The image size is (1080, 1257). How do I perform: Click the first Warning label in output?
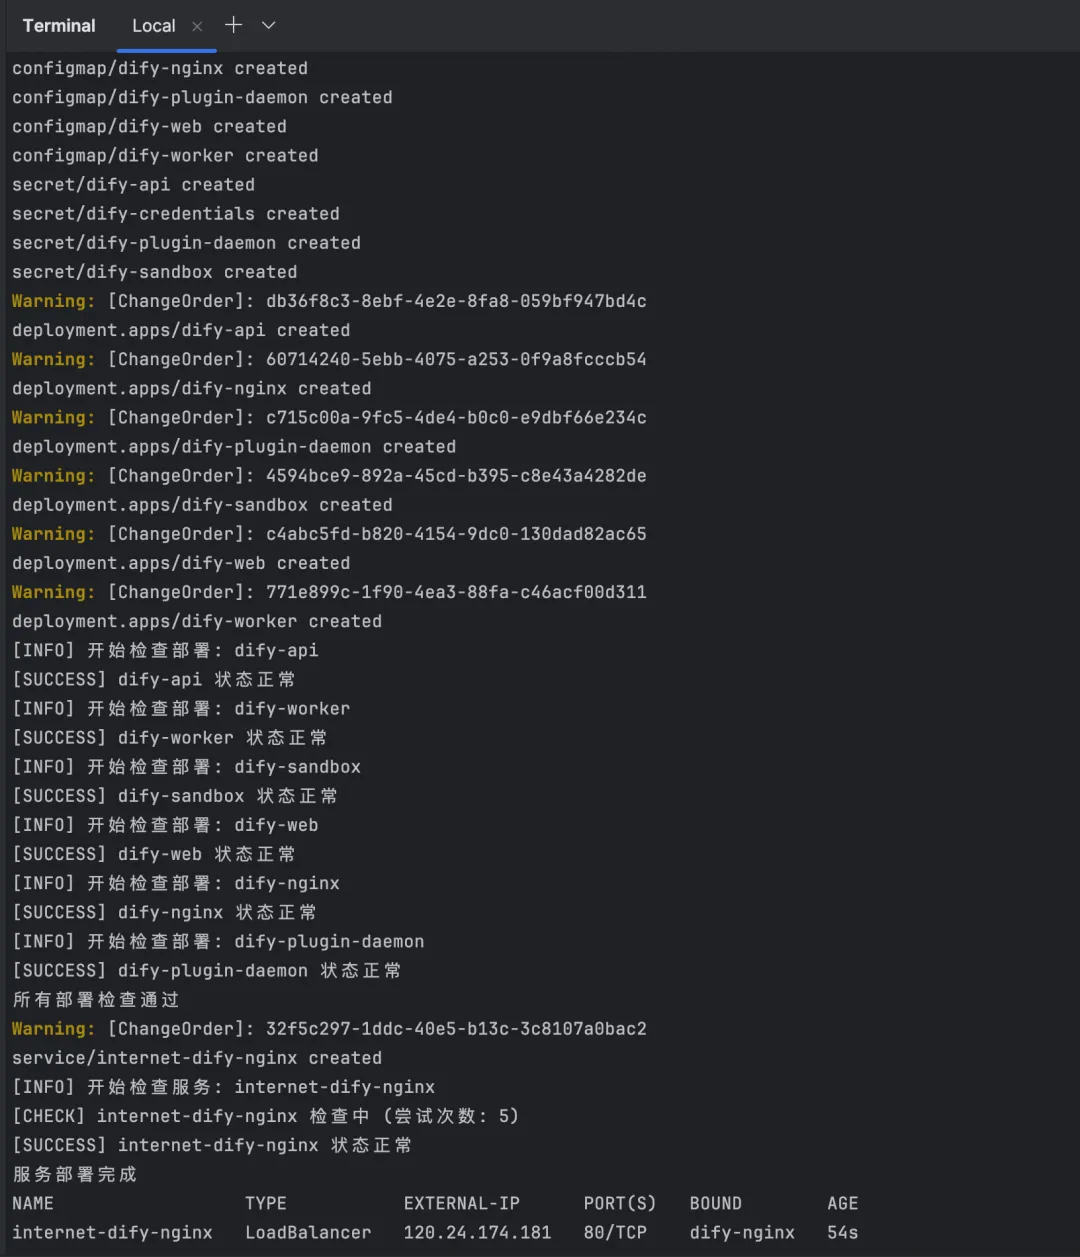point(52,300)
